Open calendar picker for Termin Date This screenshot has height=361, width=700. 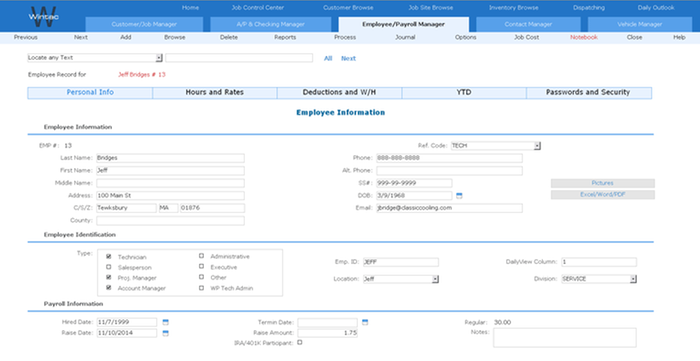[365, 322]
